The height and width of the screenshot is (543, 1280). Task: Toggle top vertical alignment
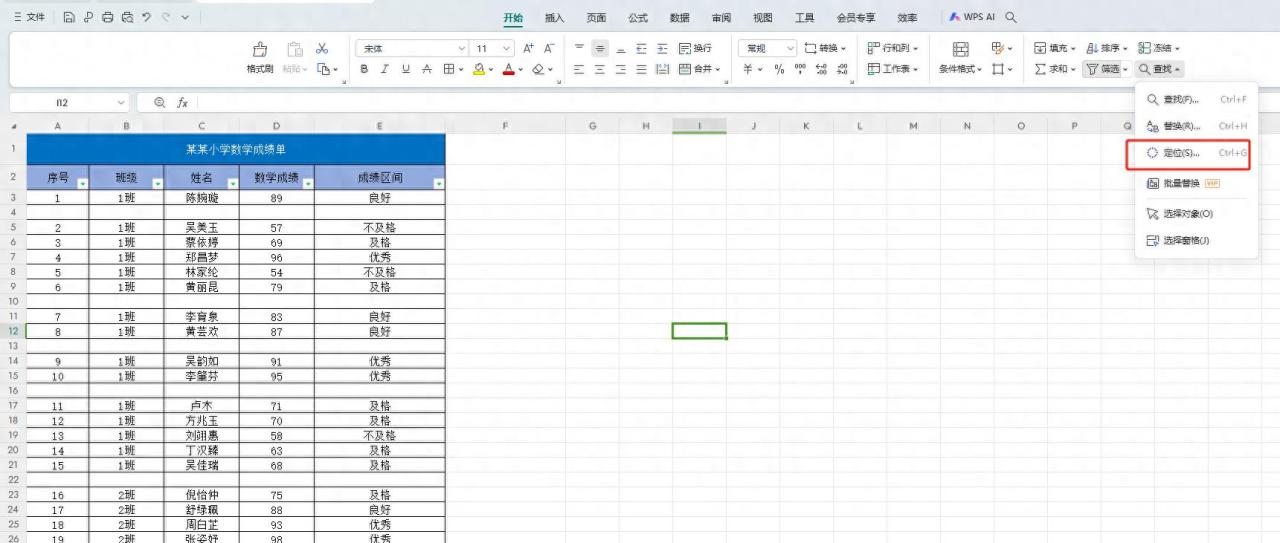(x=579, y=48)
